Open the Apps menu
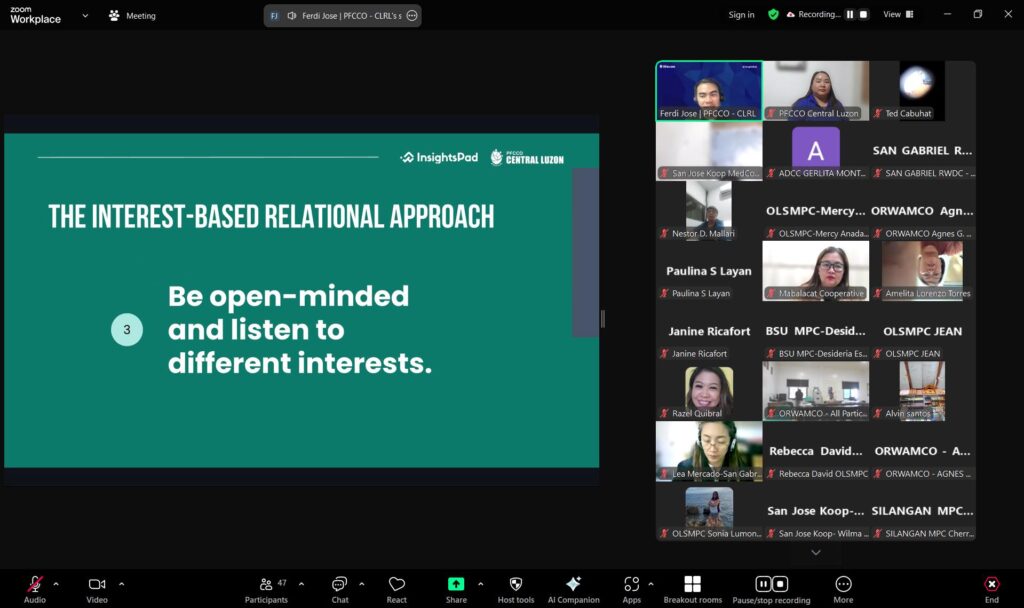Image resolution: width=1024 pixels, height=608 pixels. click(632, 589)
